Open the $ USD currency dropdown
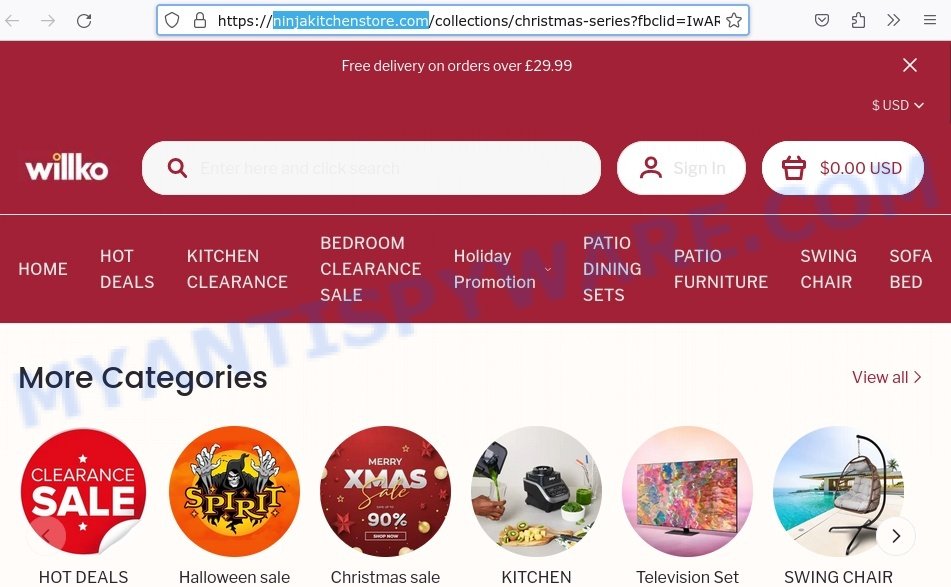The image size is (951, 587). (x=898, y=105)
